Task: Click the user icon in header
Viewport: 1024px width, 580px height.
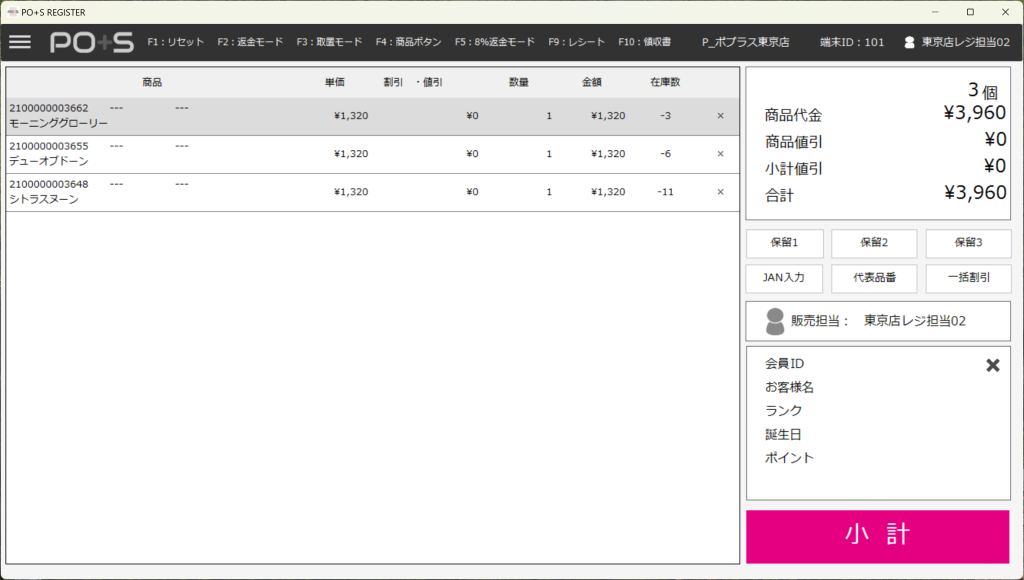Action: 909,43
